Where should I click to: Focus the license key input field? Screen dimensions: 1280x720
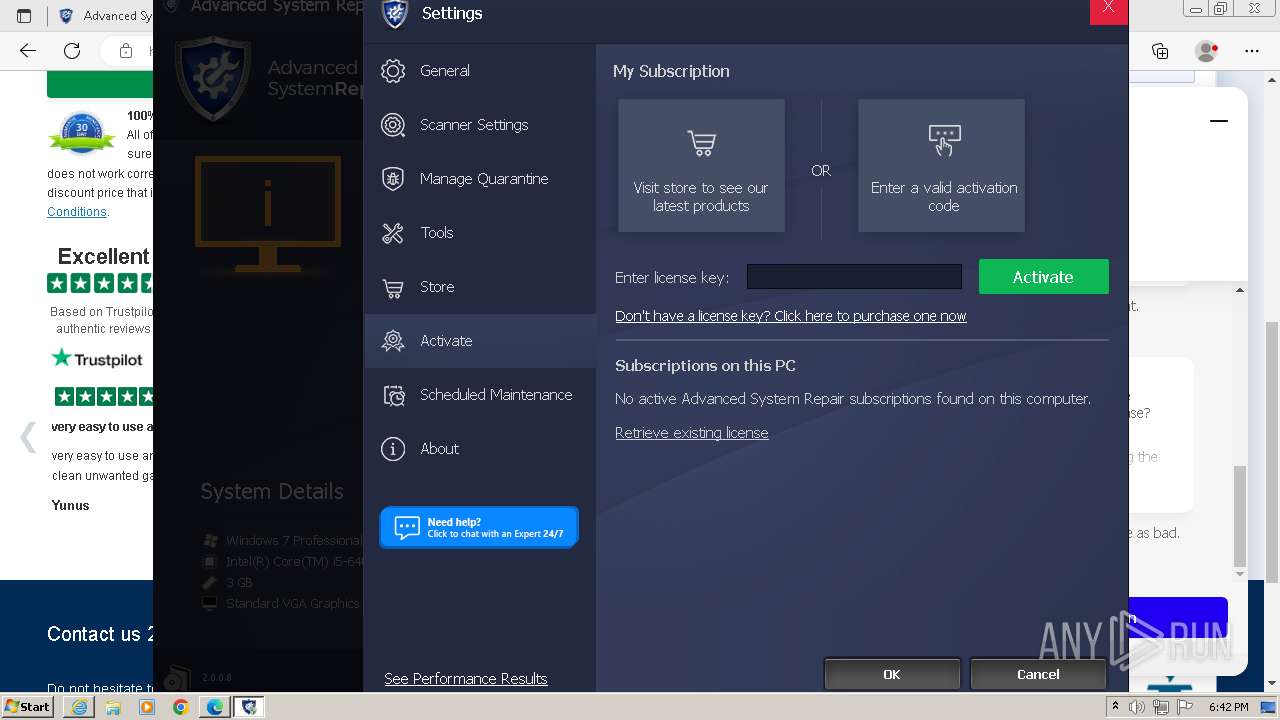click(x=854, y=277)
